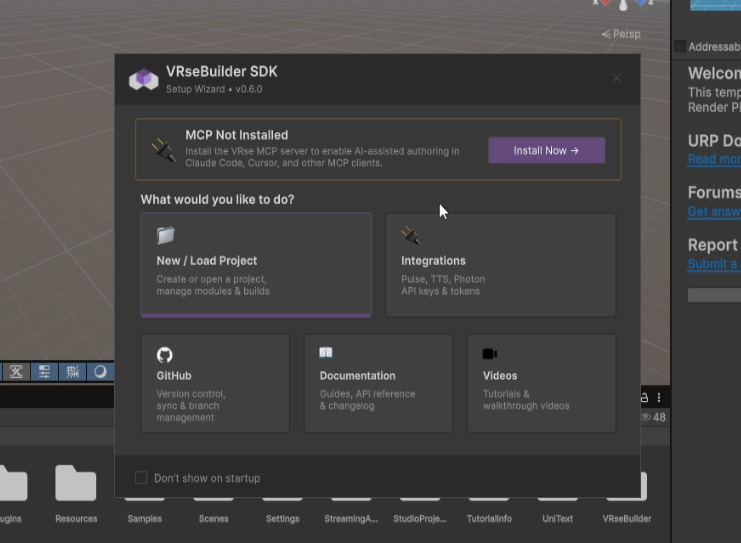
Task: Click the open book Documentation icon
Action: pos(326,353)
